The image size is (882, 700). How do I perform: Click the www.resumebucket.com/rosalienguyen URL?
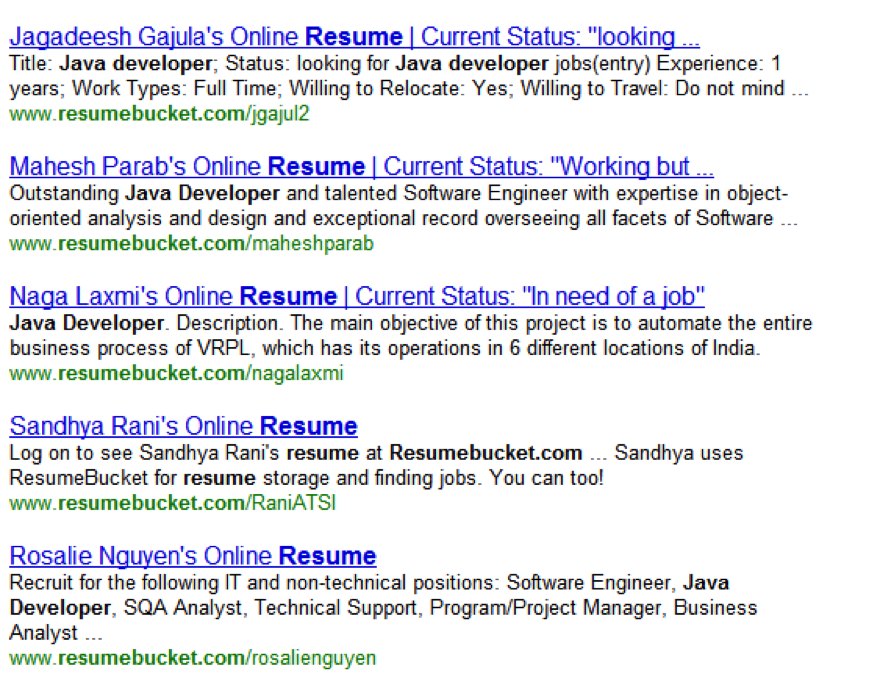point(192,658)
